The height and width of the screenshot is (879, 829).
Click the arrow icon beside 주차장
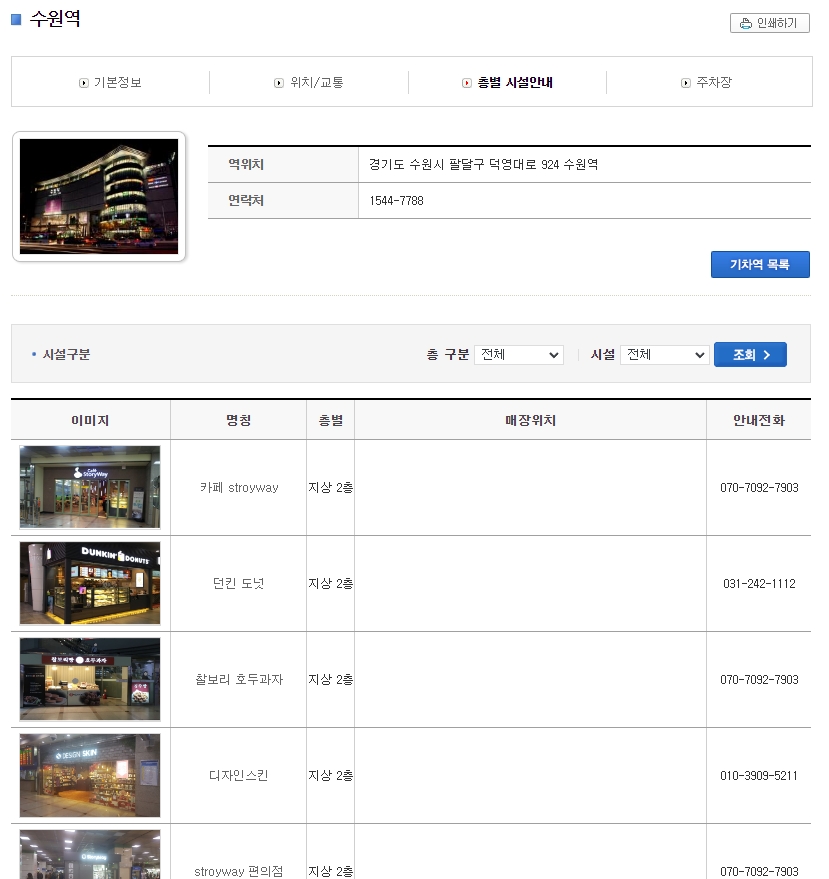(684, 82)
